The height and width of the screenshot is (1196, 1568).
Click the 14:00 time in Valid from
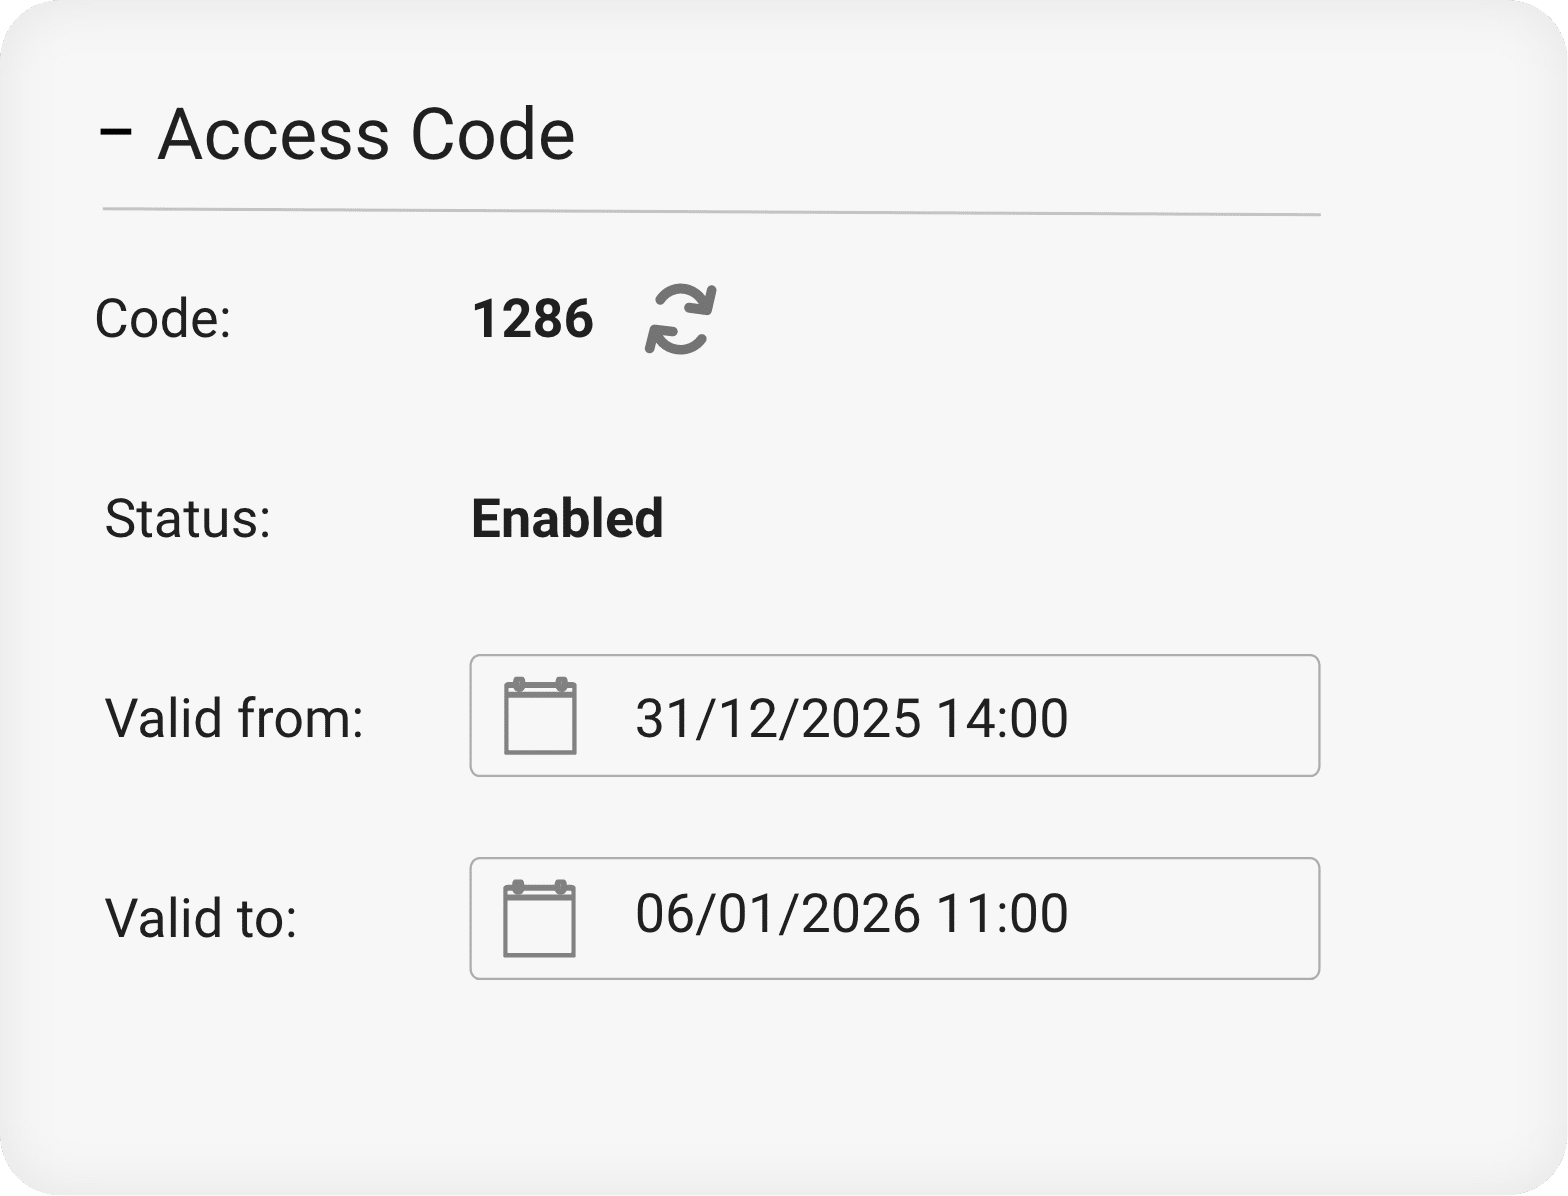click(1003, 718)
